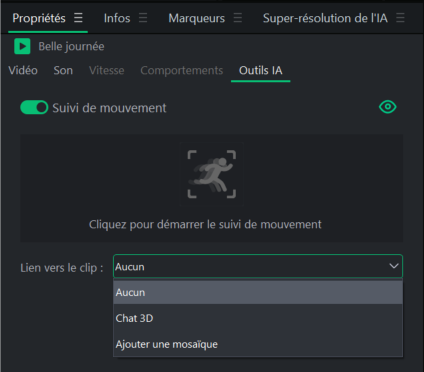Switch to the Son tab
This screenshot has width=424, height=372.
click(63, 70)
